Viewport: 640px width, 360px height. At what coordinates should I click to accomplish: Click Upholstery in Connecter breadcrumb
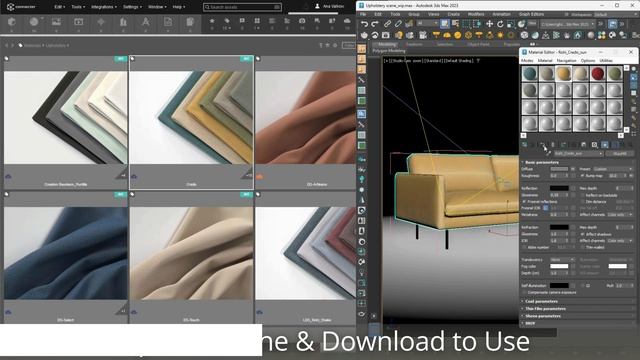pos(56,45)
